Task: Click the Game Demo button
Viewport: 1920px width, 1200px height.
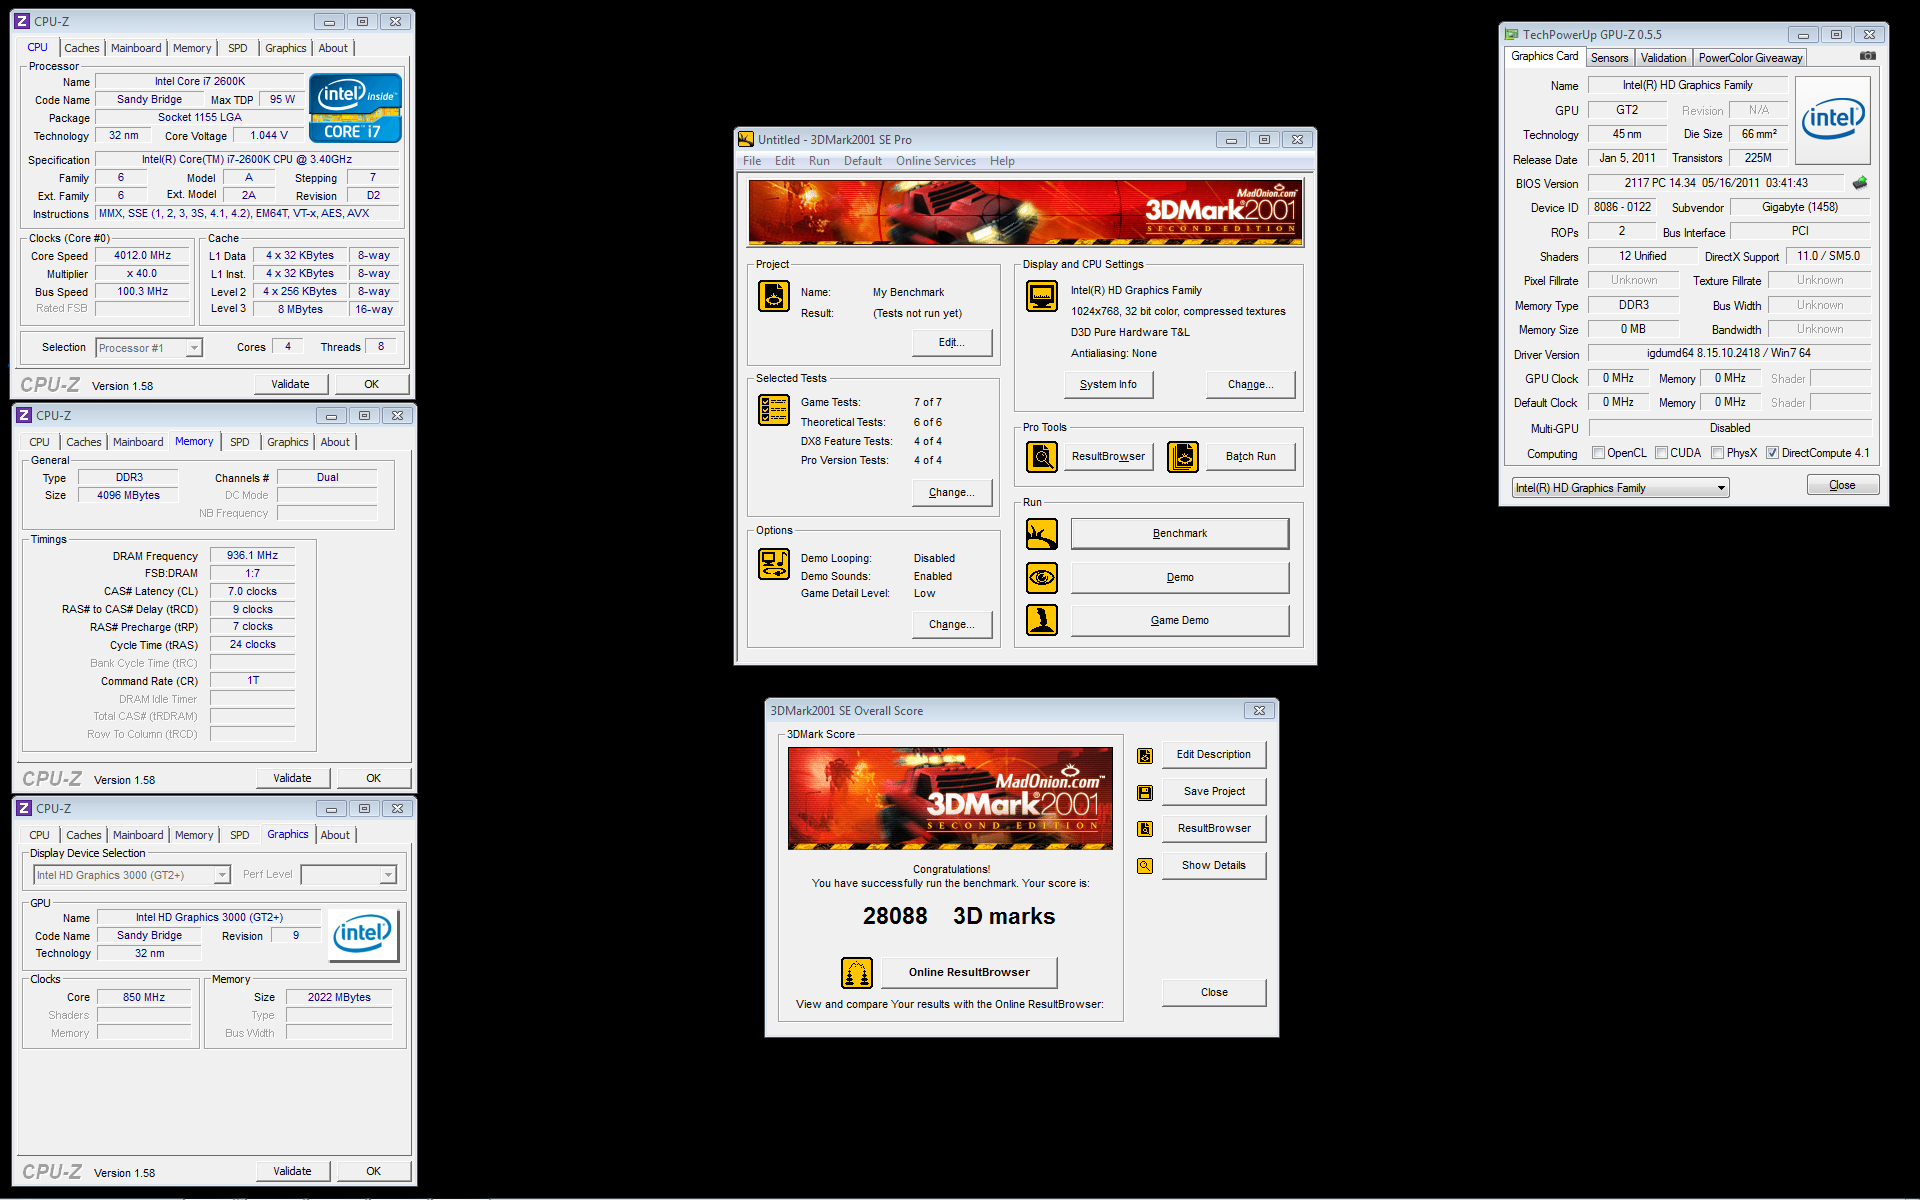Action: click(1180, 620)
